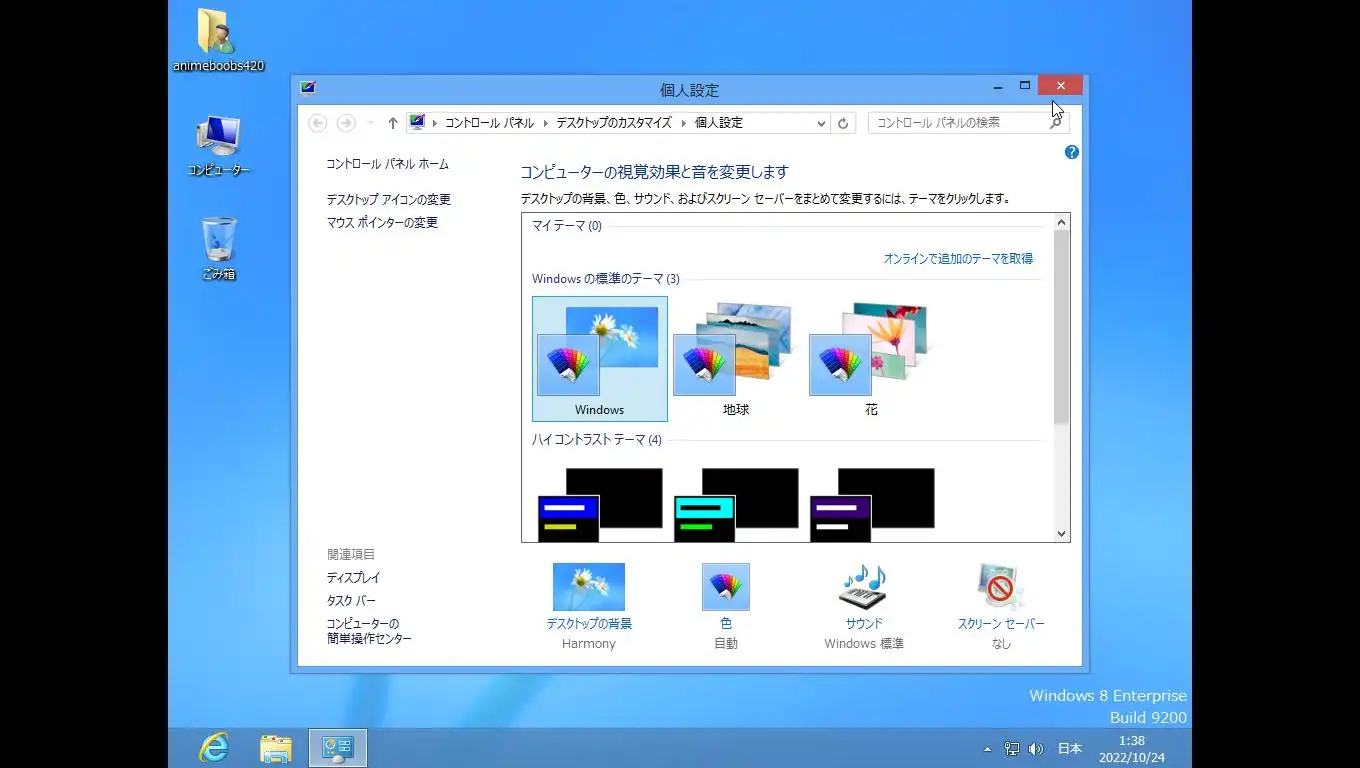The width and height of the screenshot is (1360, 768).
Task: Click the magnifier search icon
Action: (x=1056, y=122)
